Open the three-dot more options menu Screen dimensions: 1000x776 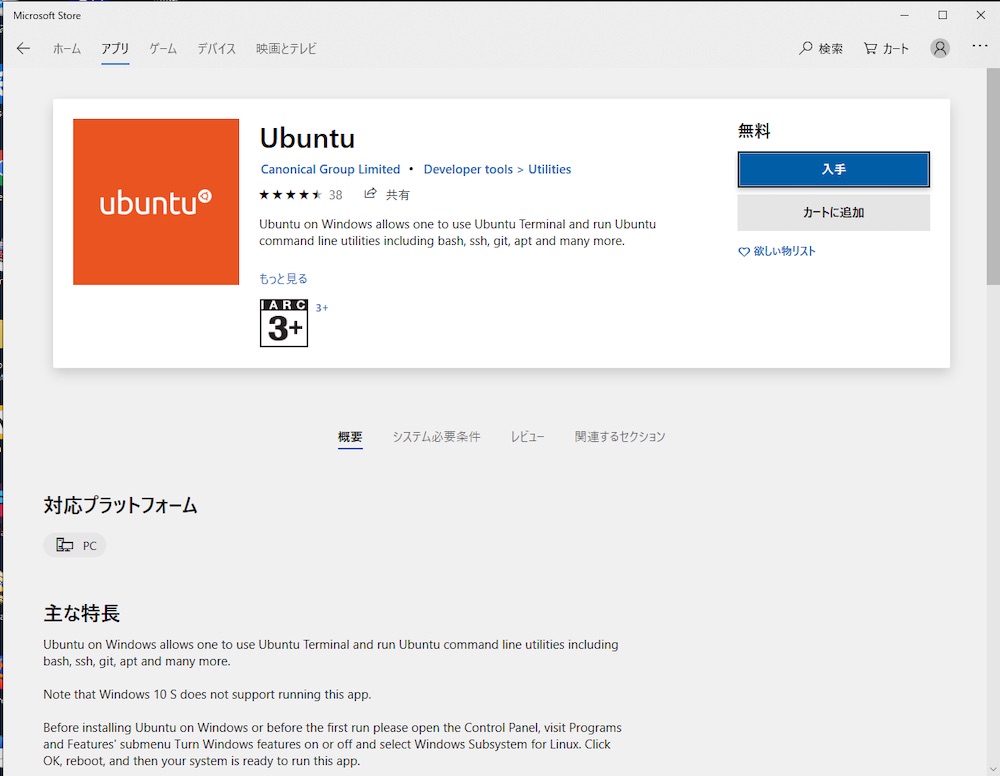pyautogui.click(x=980, y=46)
